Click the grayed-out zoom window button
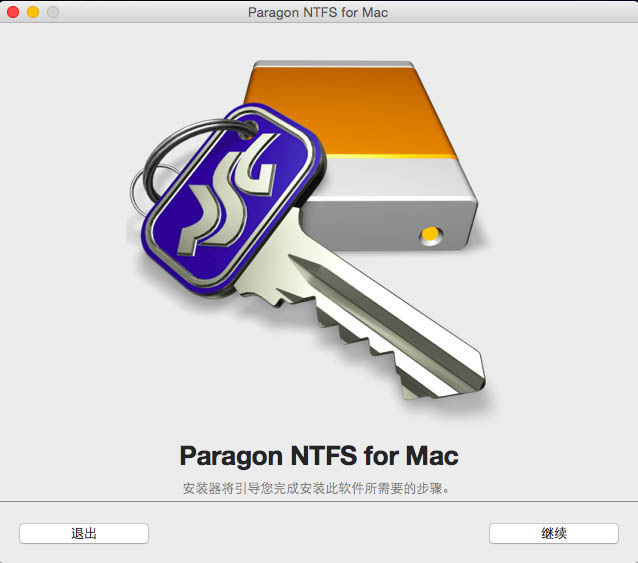 click(53, 12)
